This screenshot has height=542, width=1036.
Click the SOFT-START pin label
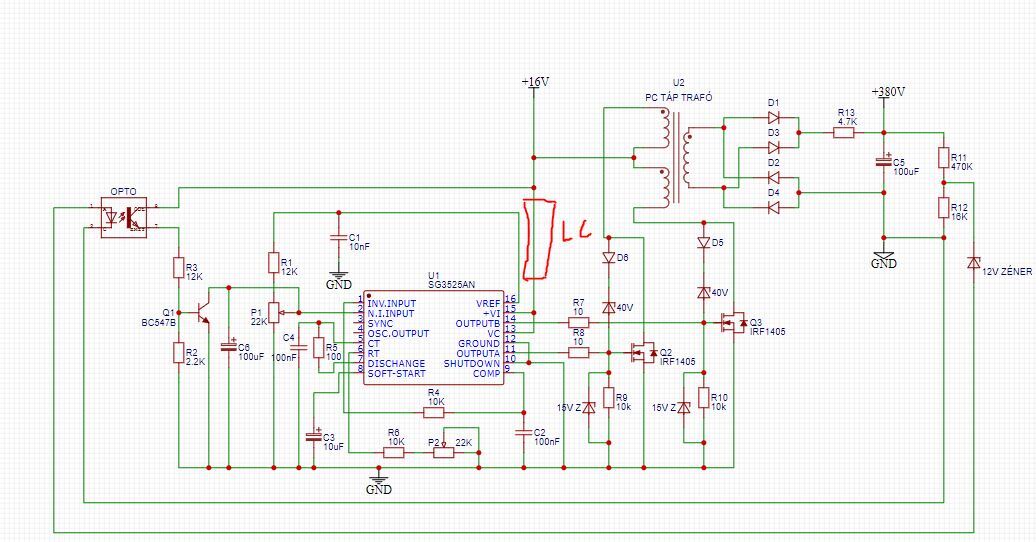(396, 373)
